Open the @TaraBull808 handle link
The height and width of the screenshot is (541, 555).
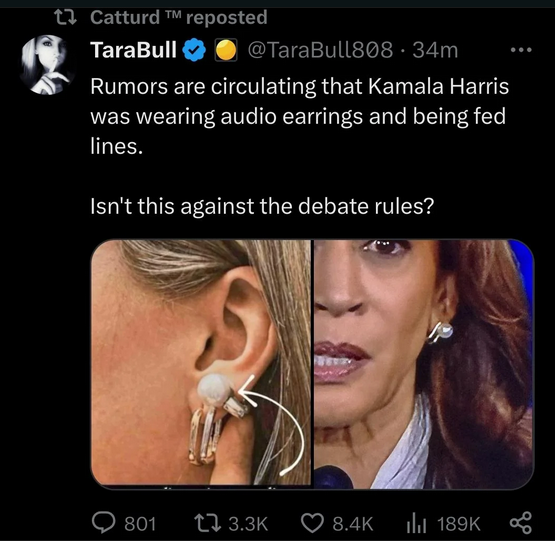point(321,50)
